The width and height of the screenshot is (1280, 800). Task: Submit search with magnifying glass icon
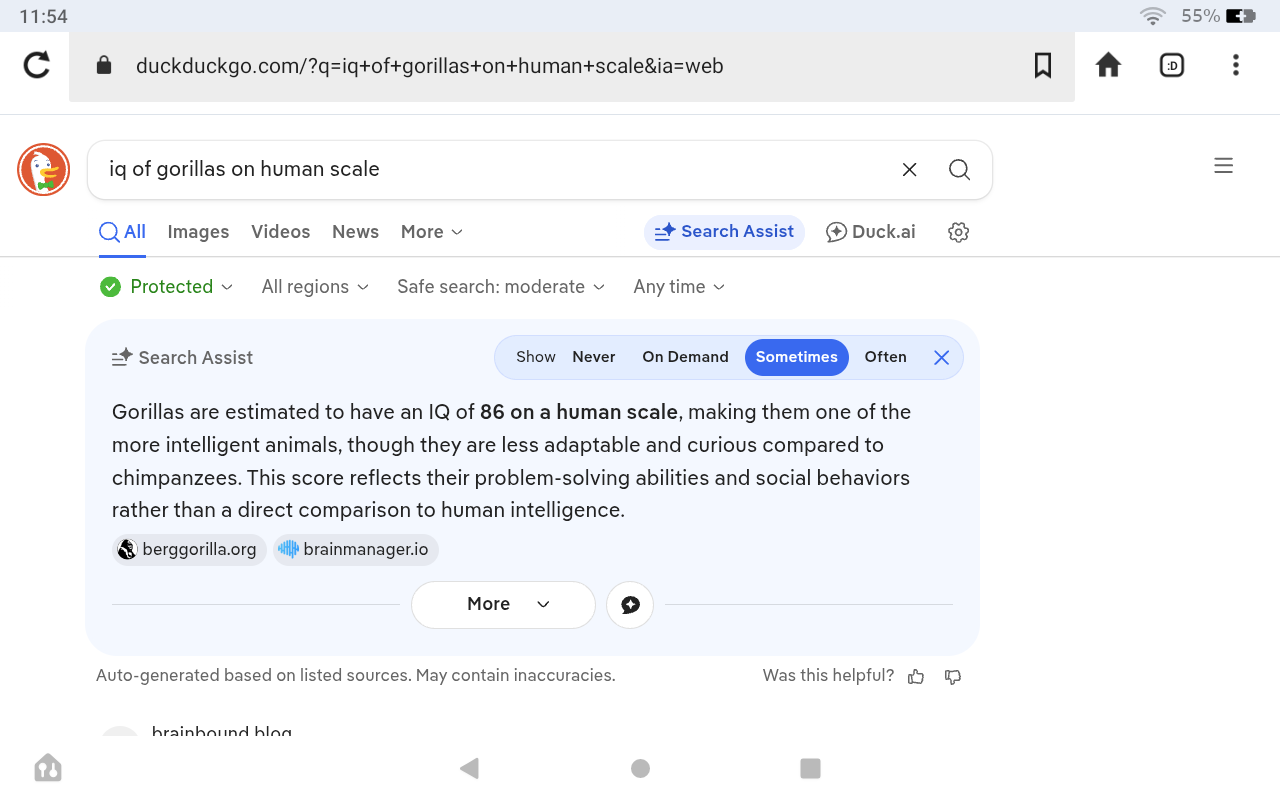pyautogui.click(x=959, y=169)
